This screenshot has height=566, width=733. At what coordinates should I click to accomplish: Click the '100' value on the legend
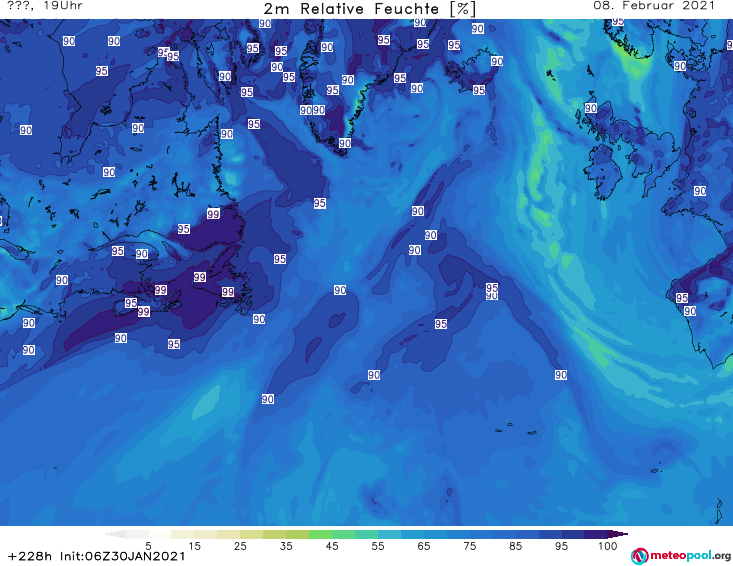click(x=608, y=546)
